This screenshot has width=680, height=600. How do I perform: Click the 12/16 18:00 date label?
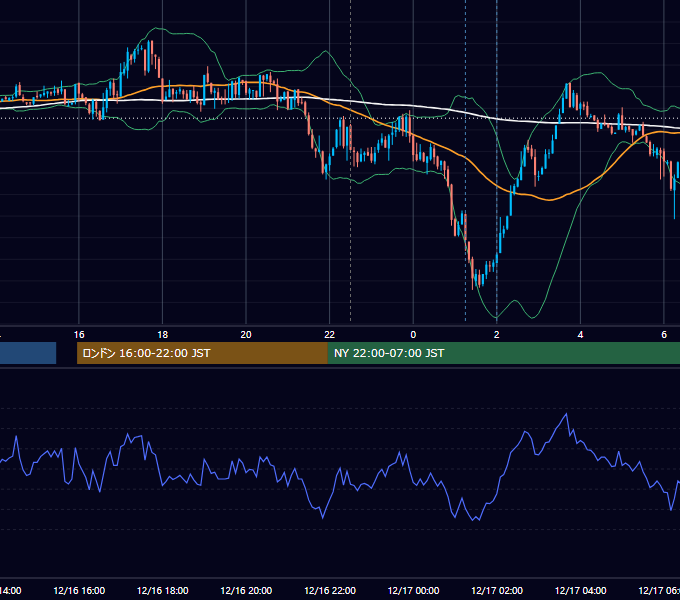point(163,591)
